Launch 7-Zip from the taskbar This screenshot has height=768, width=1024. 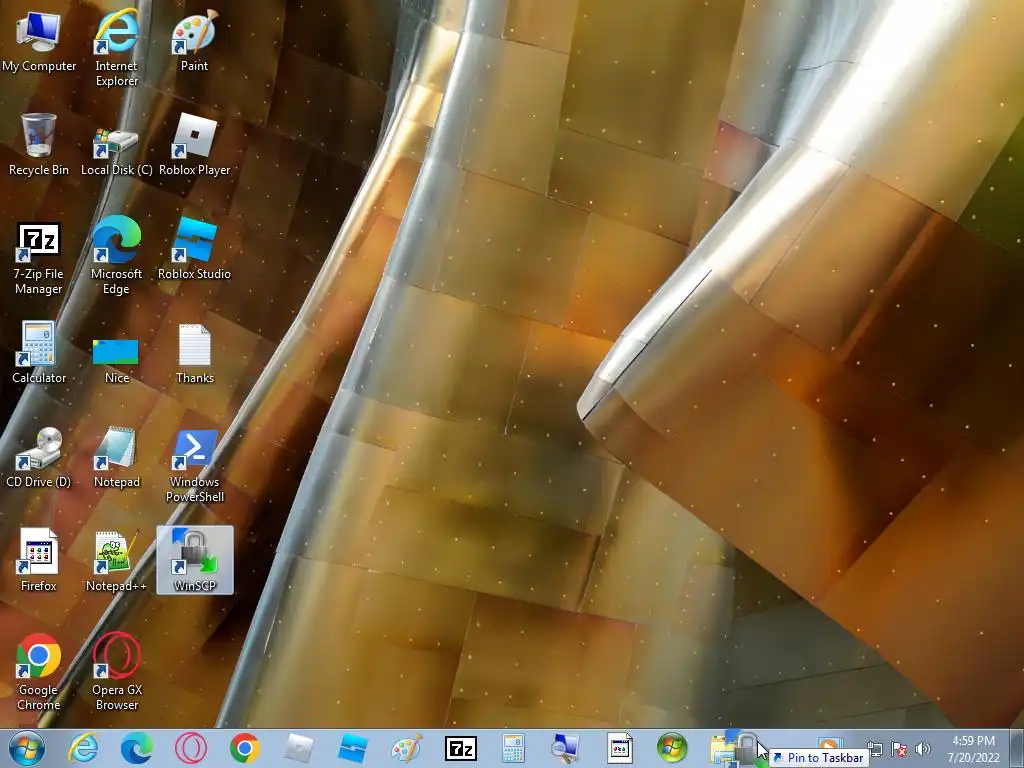tap(460, 748)
